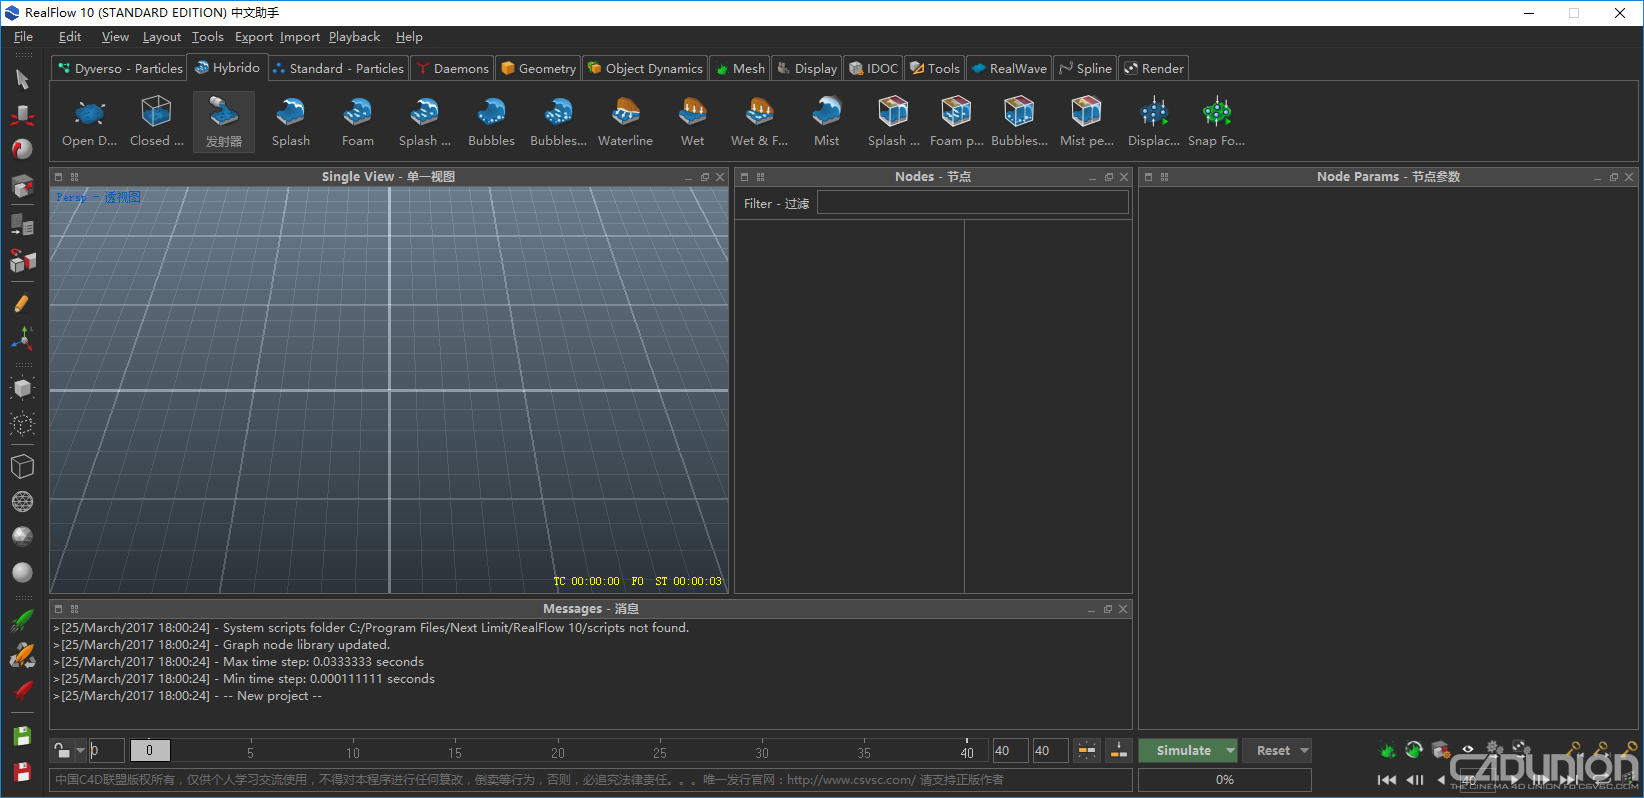This screenshot has width=1644, height=798.
Task: Minimize the Node Params panel
Action: click(1597, 177)
